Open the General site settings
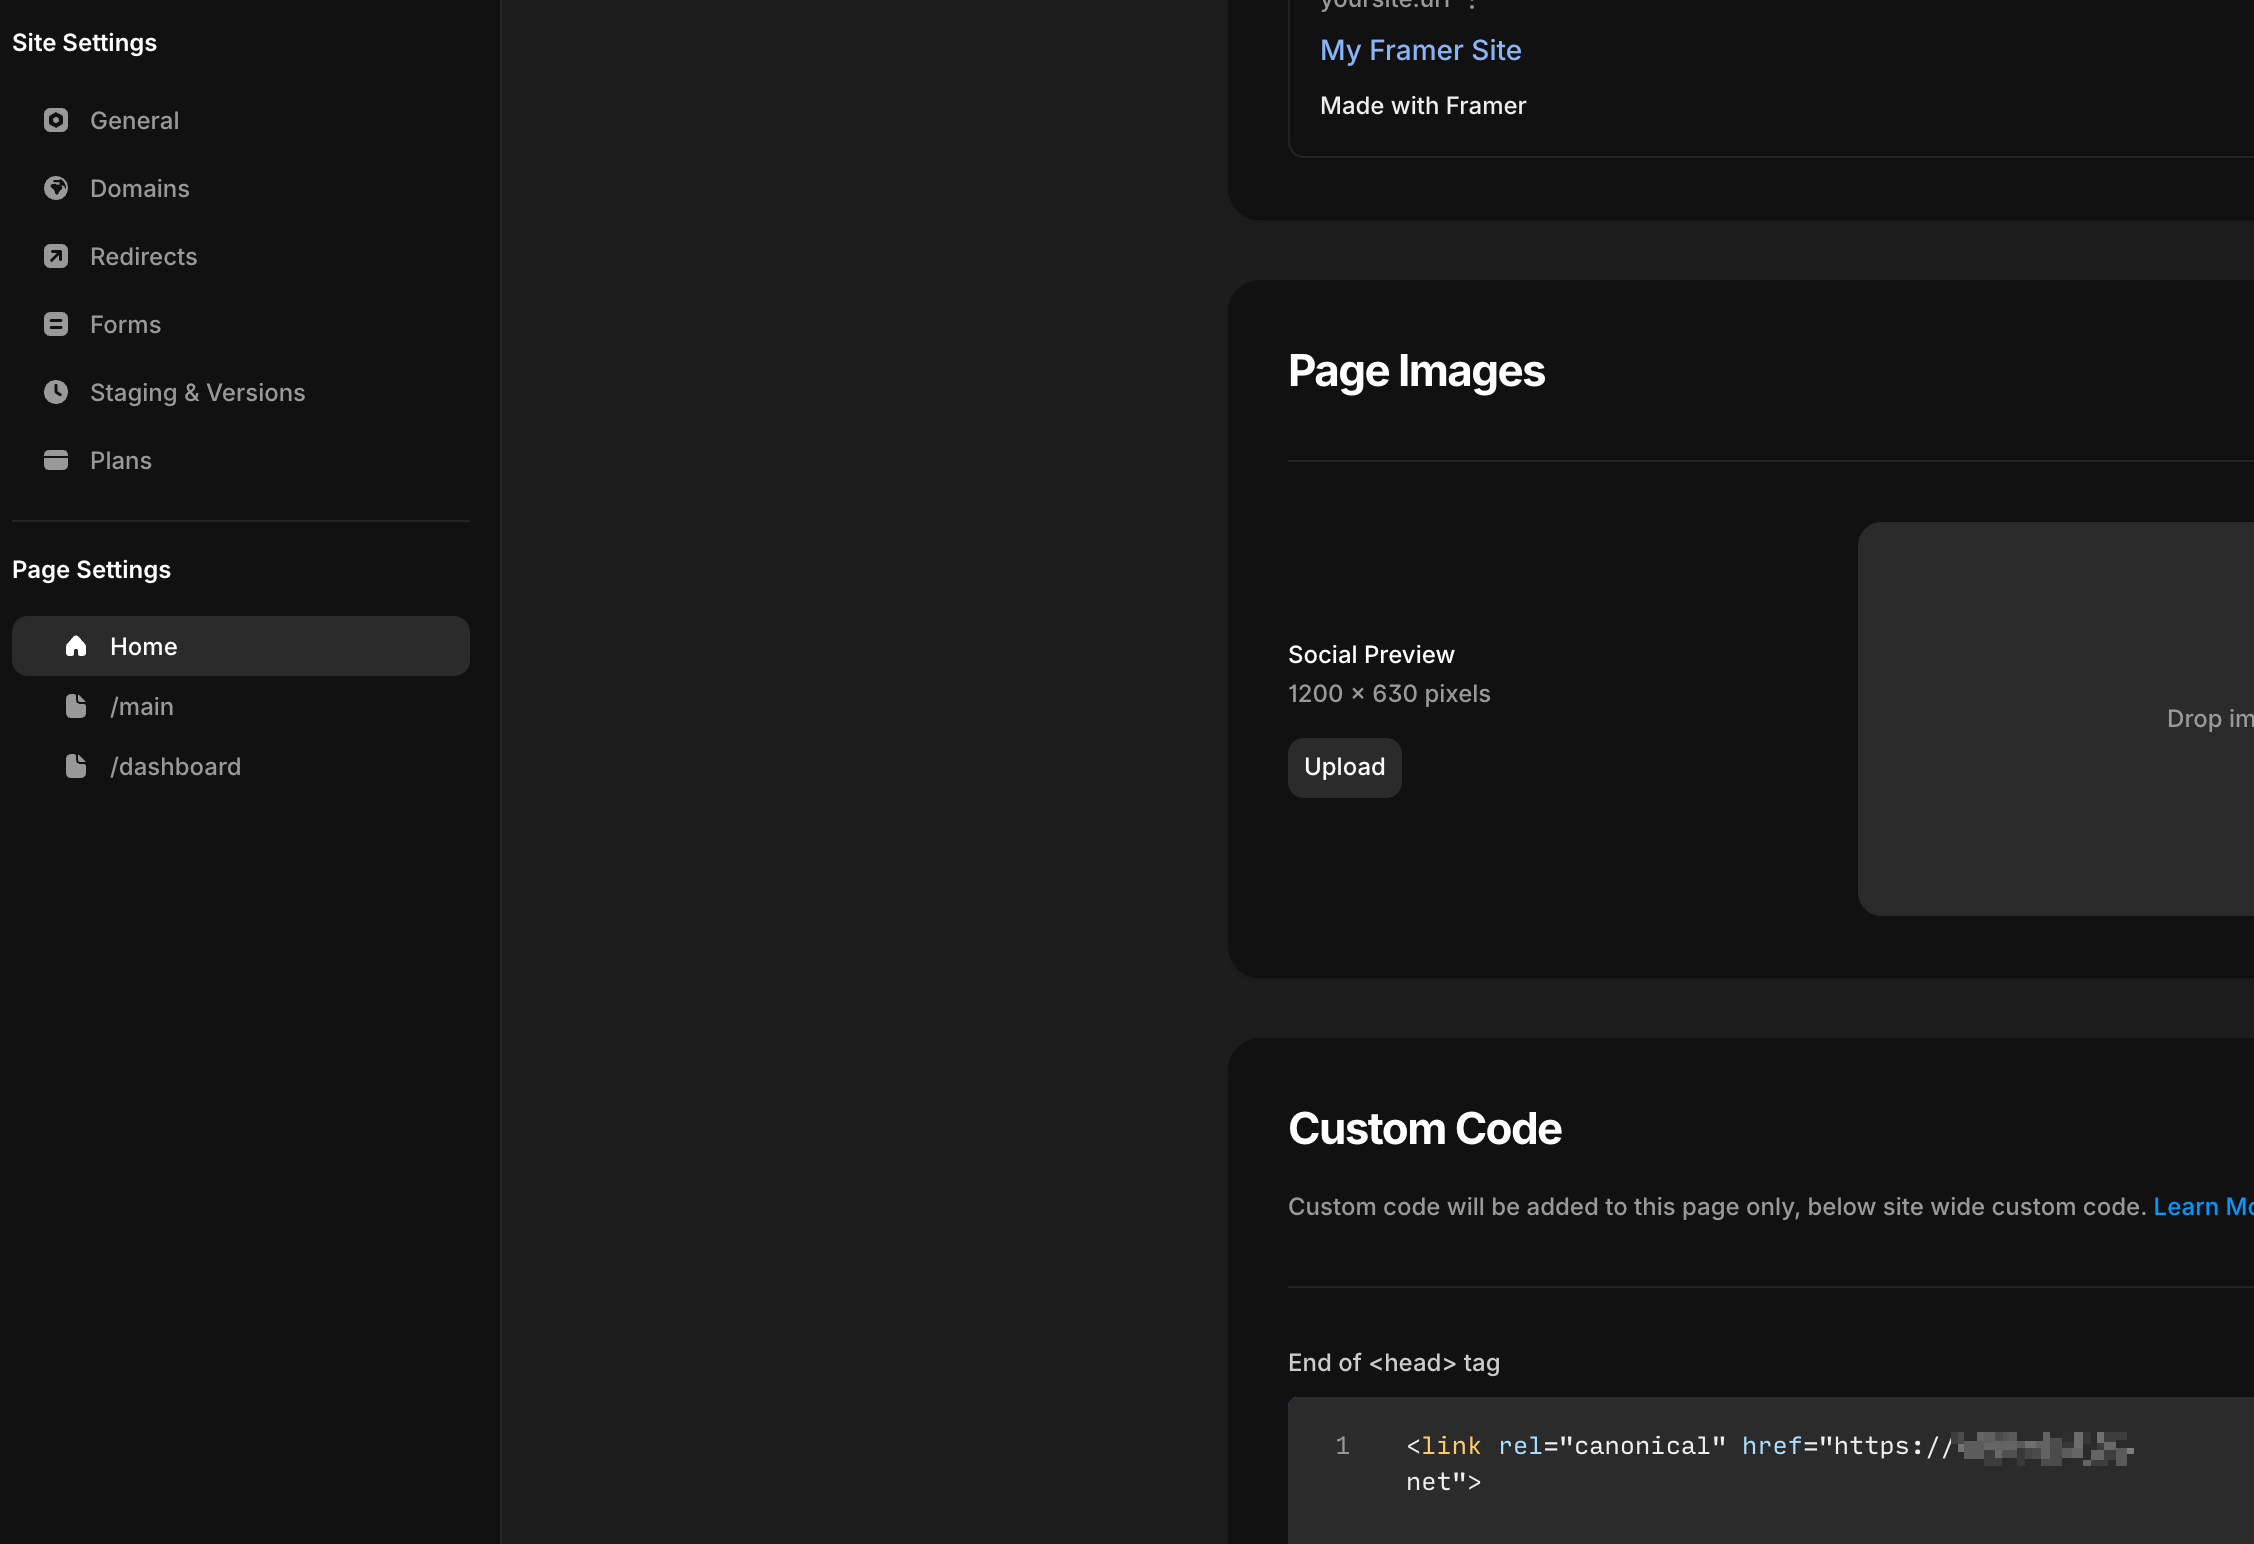Viewport: 2254px width, 1544px height. (x=134, y=120)
